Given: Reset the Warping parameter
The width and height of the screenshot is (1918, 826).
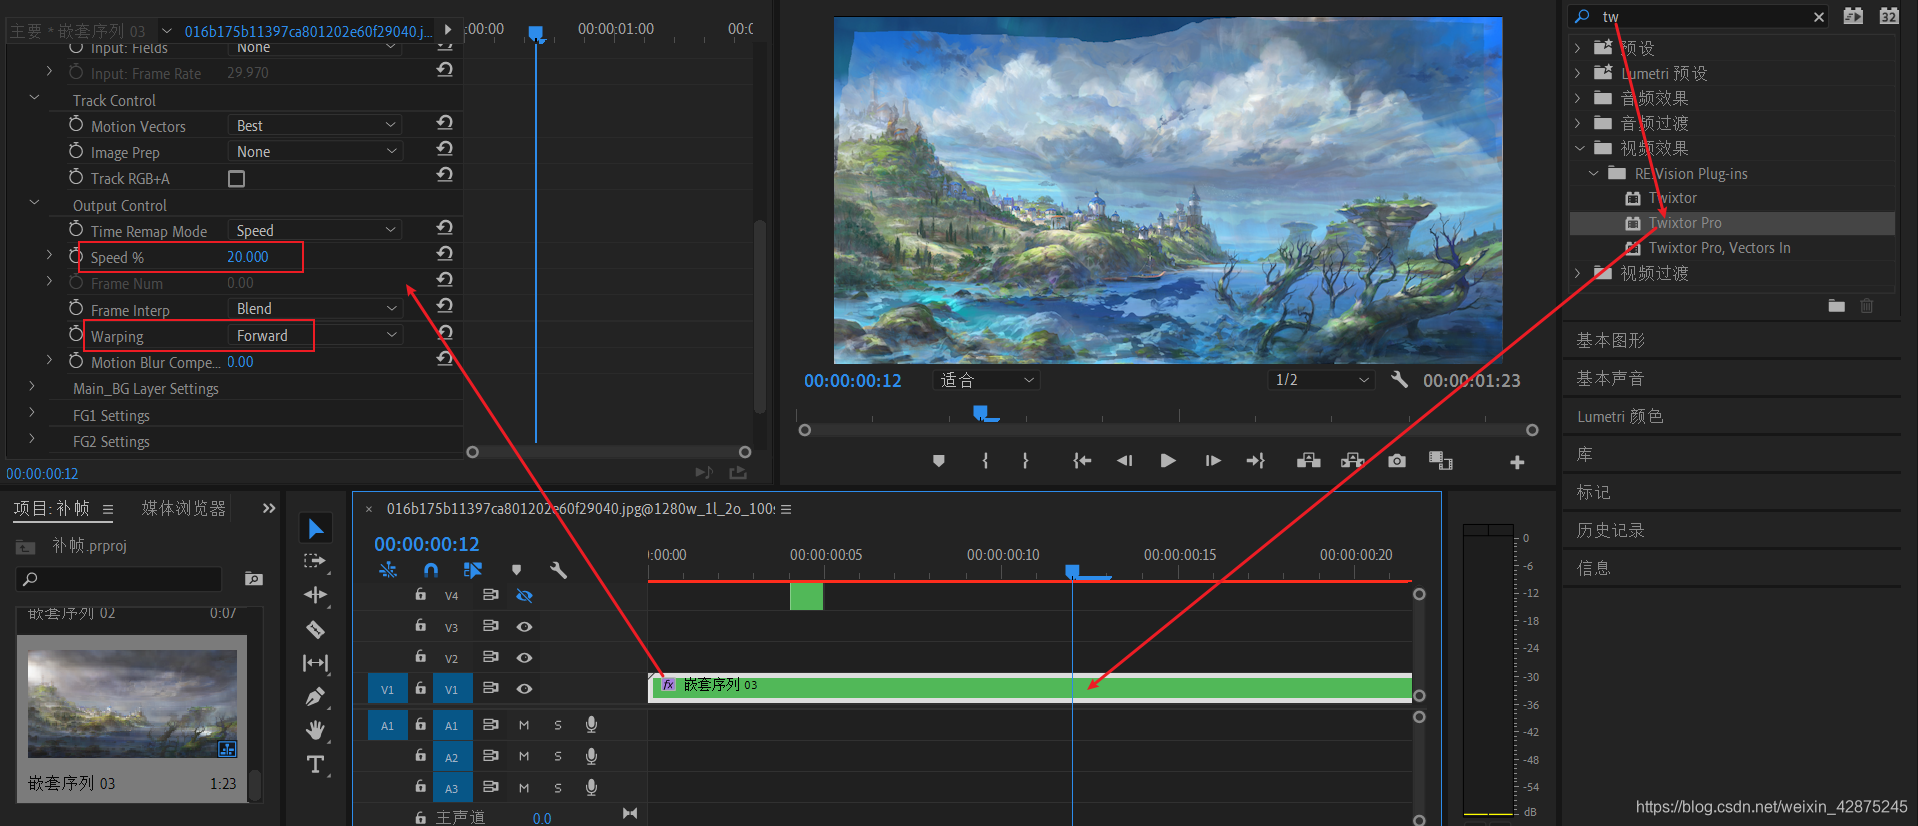Looking at the screenshot, I should (445, 333).
